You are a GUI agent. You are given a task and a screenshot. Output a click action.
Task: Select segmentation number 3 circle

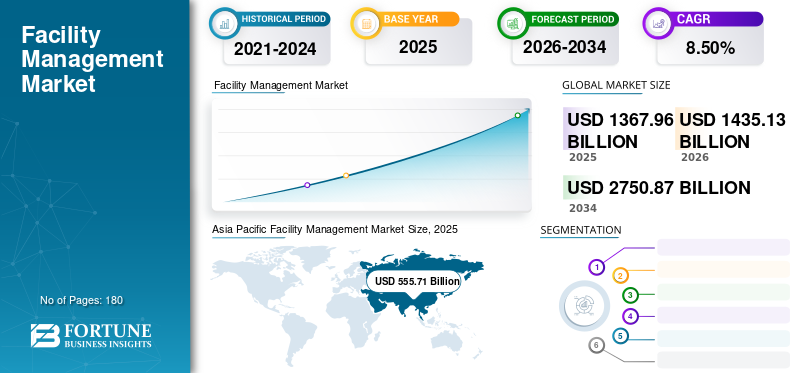point(631,295)
